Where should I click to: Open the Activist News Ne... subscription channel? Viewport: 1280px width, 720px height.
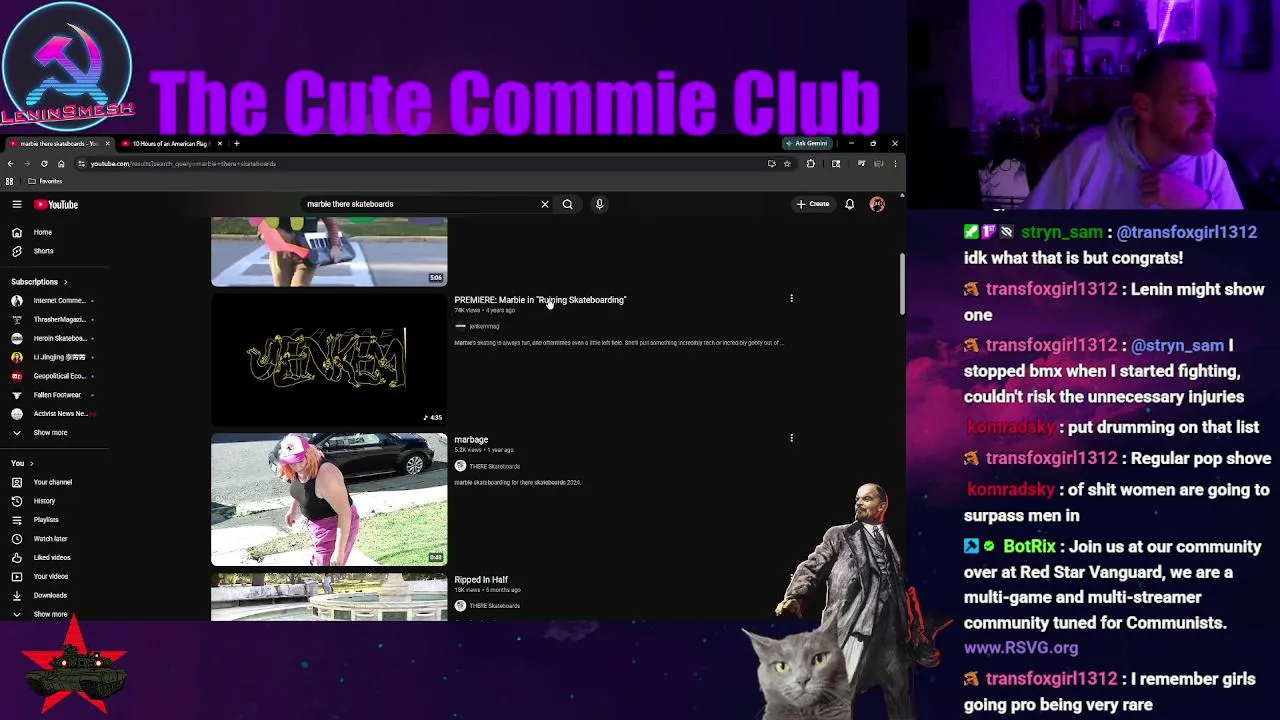point(52,414)
